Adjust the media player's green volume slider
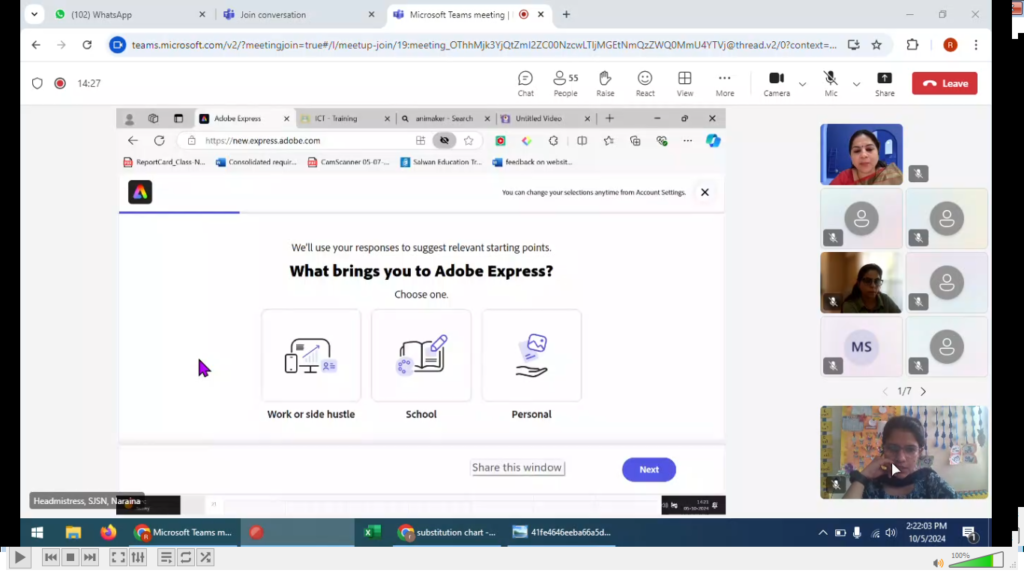This screenshot has width=1024, height=576. tap(976, 561)
